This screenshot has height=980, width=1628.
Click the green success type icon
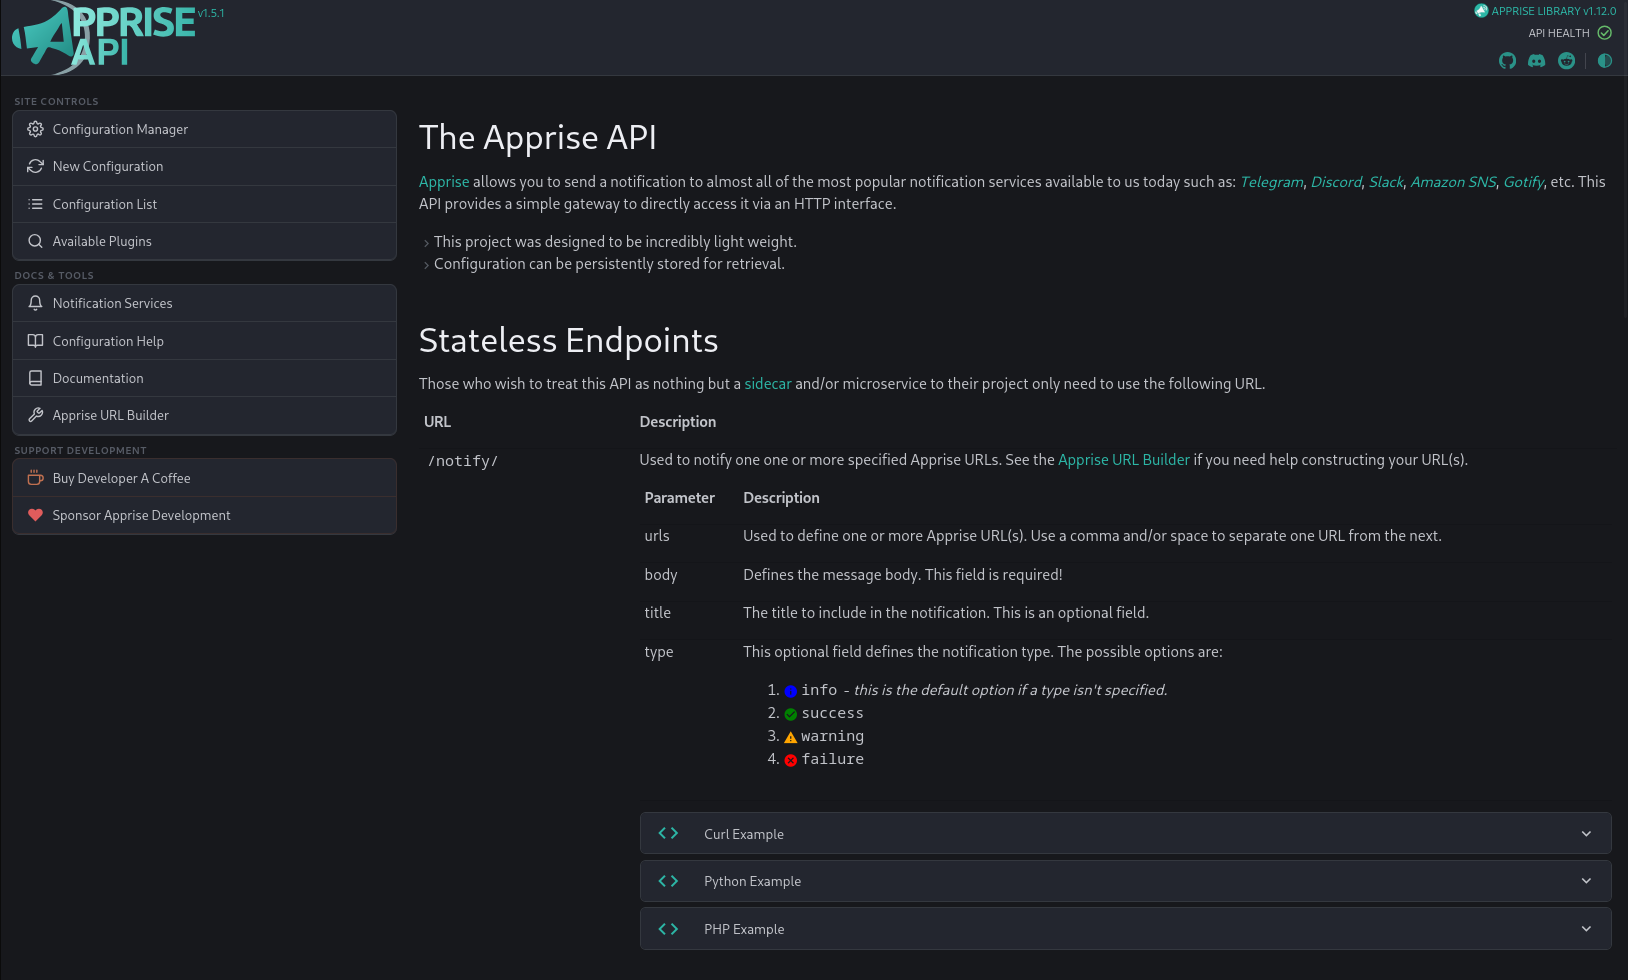point(790,714)
